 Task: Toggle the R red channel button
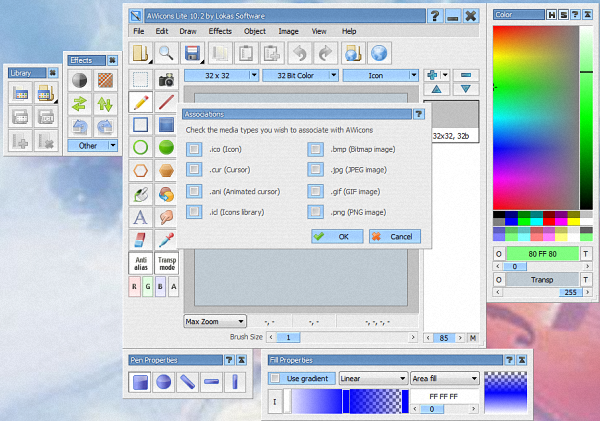click(134, 286)
